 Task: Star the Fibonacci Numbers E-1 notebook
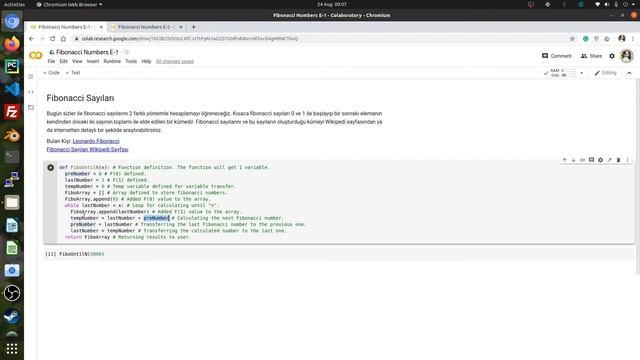[x=127, y=52]
